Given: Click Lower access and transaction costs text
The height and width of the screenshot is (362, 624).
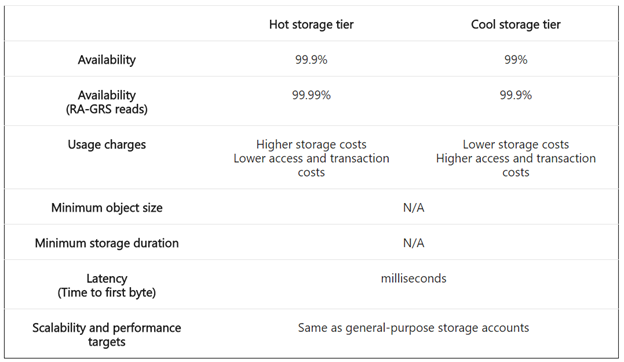Looking at the screenshot, I should pyautogui.click(x=311, y=165).
